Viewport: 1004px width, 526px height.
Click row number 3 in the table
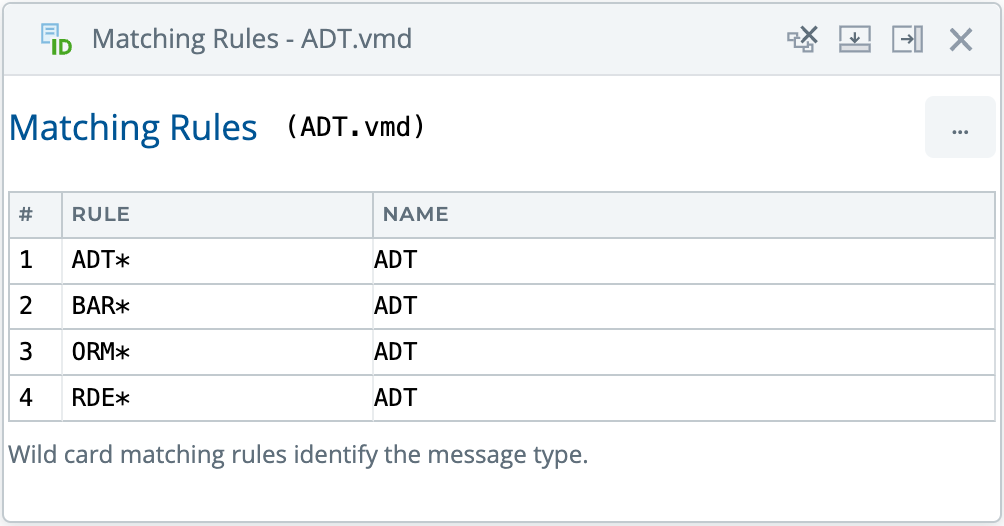click(26, 352)
